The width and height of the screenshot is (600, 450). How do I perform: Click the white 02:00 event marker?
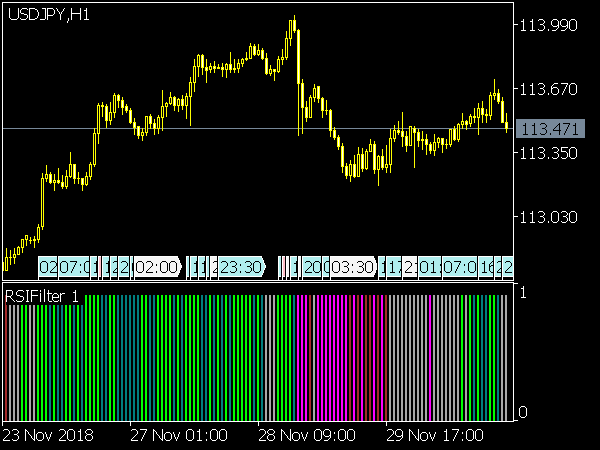coord(157,267)
